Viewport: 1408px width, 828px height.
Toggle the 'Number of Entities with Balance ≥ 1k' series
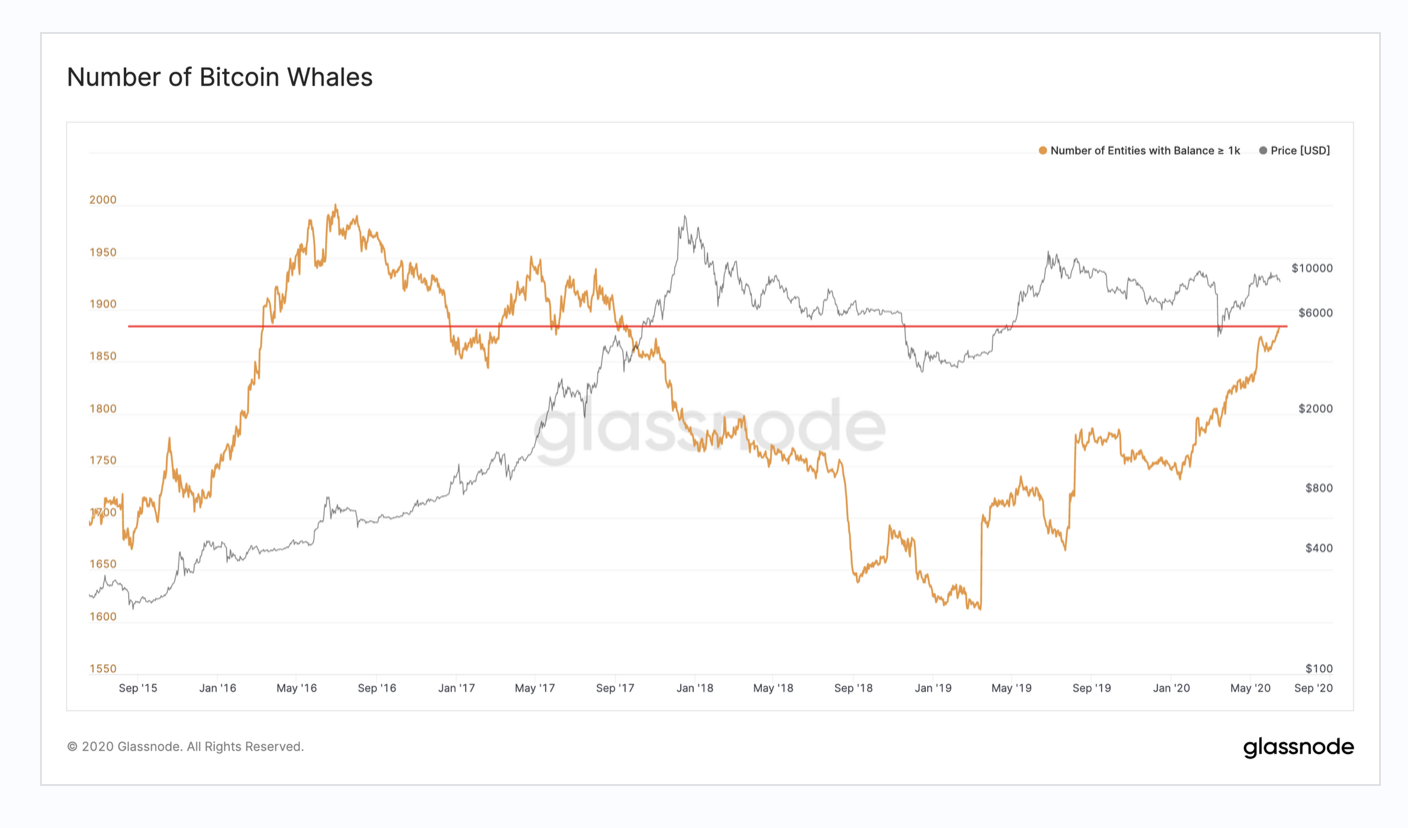(1145, 151)
